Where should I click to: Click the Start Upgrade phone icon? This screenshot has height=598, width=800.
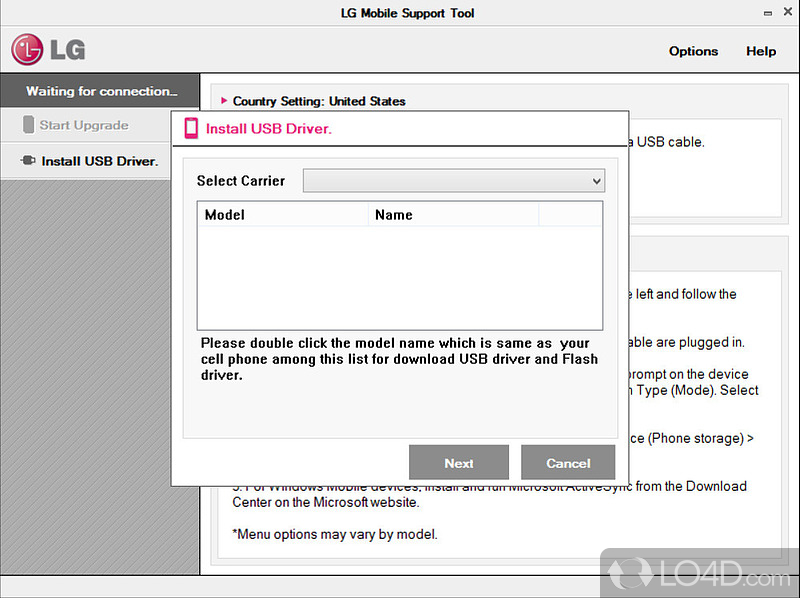[28, 126]
